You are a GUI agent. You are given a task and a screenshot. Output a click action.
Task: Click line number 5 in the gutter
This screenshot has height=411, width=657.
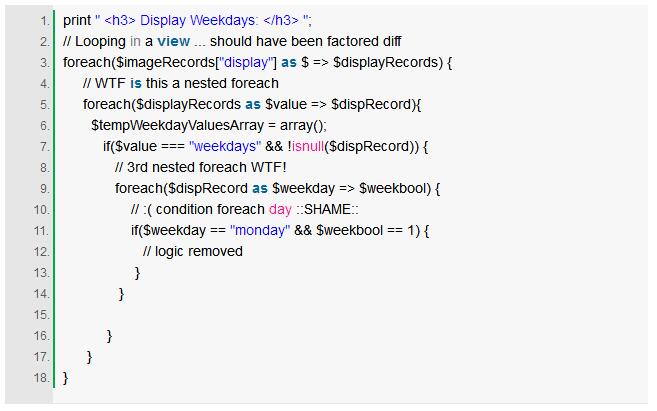pyautogui.click(x=44, y=105)
